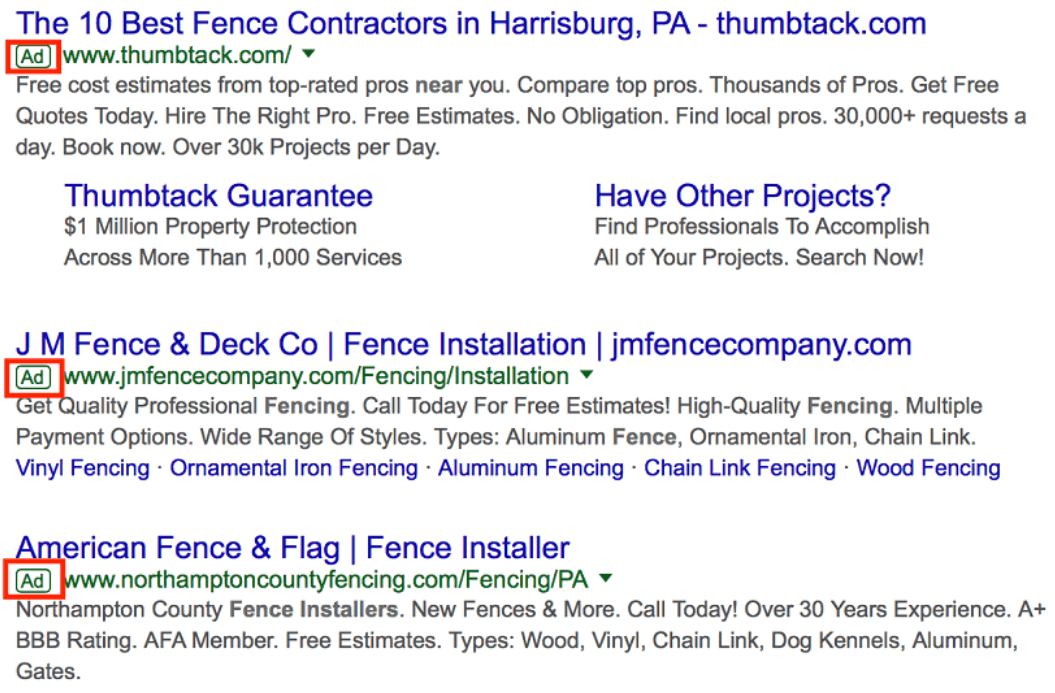This screenshot has height=693, width=1055.
Task: Open the J M Fence & Deck Co headline
Action: coord(463,345)
